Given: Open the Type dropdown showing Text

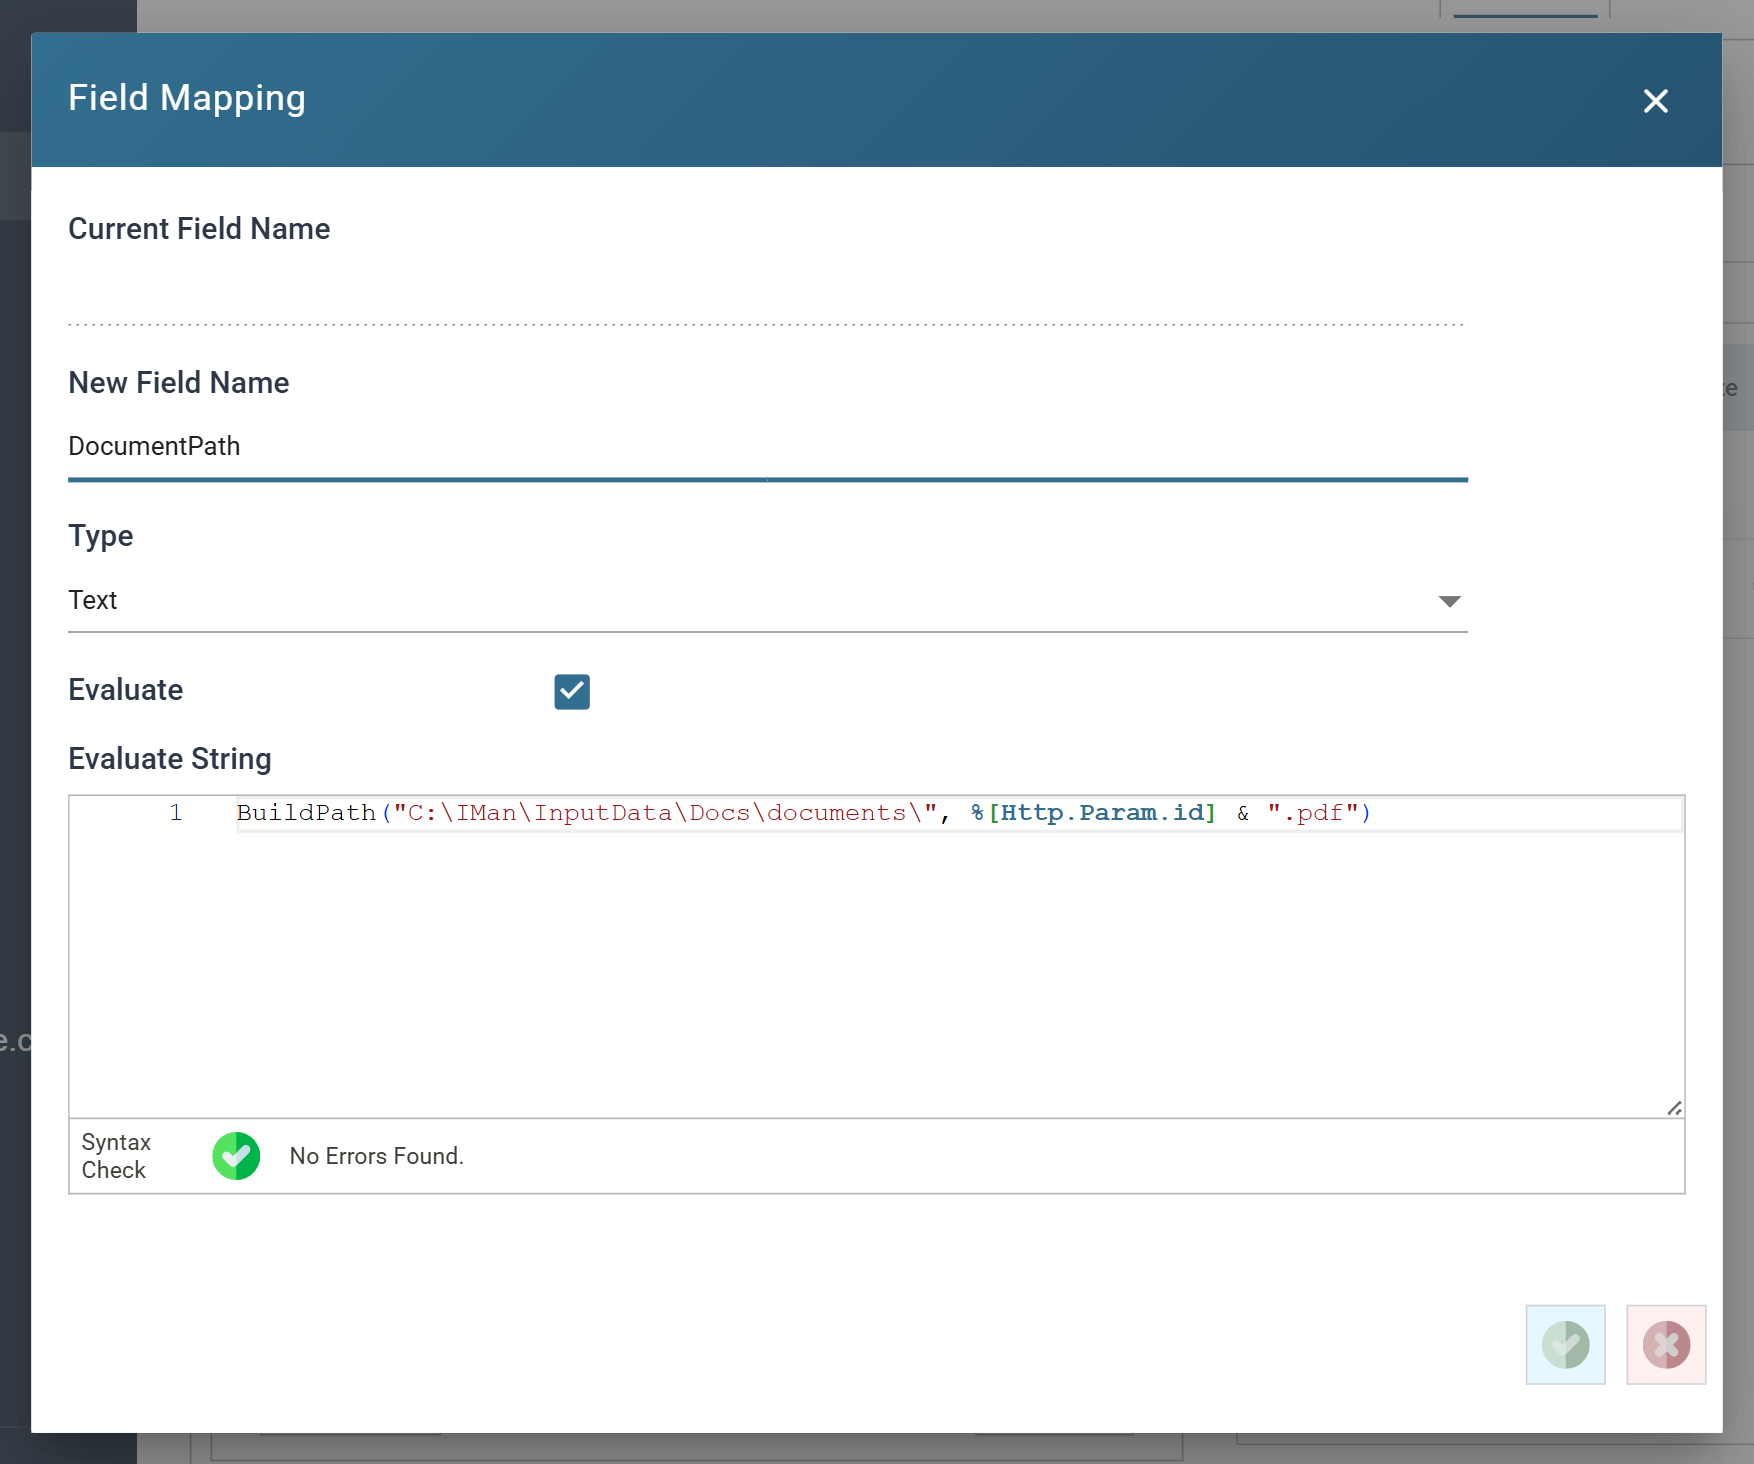Looking at the screenshot, I should (x=767, y=600).
